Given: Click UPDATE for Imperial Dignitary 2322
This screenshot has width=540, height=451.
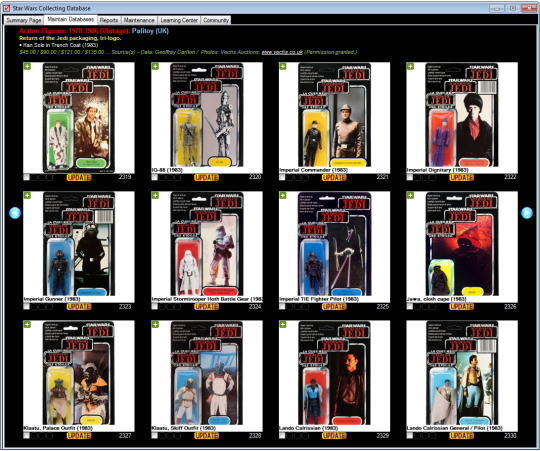Looking at the screenshot, I should 462,177.
